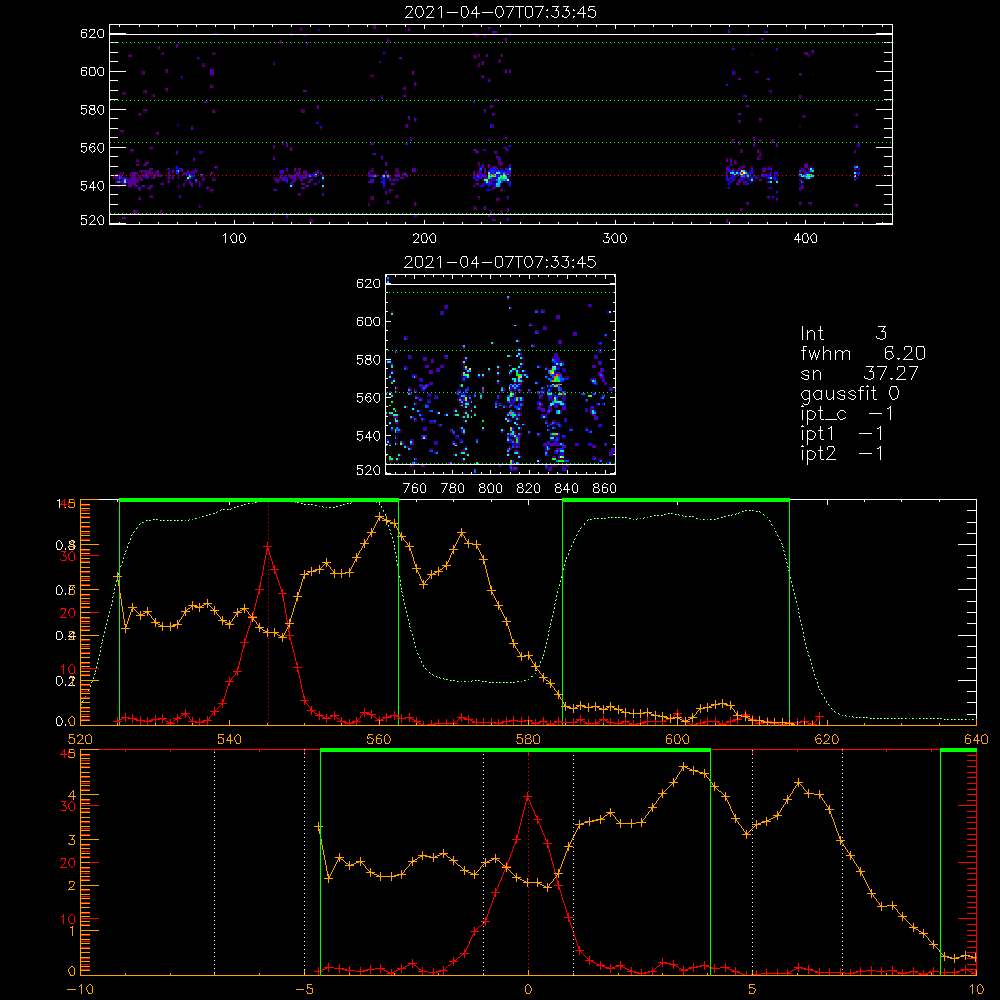Click the 820 tick label under the middle image
Screen dimensions: 1000x1000
point(529,489)
